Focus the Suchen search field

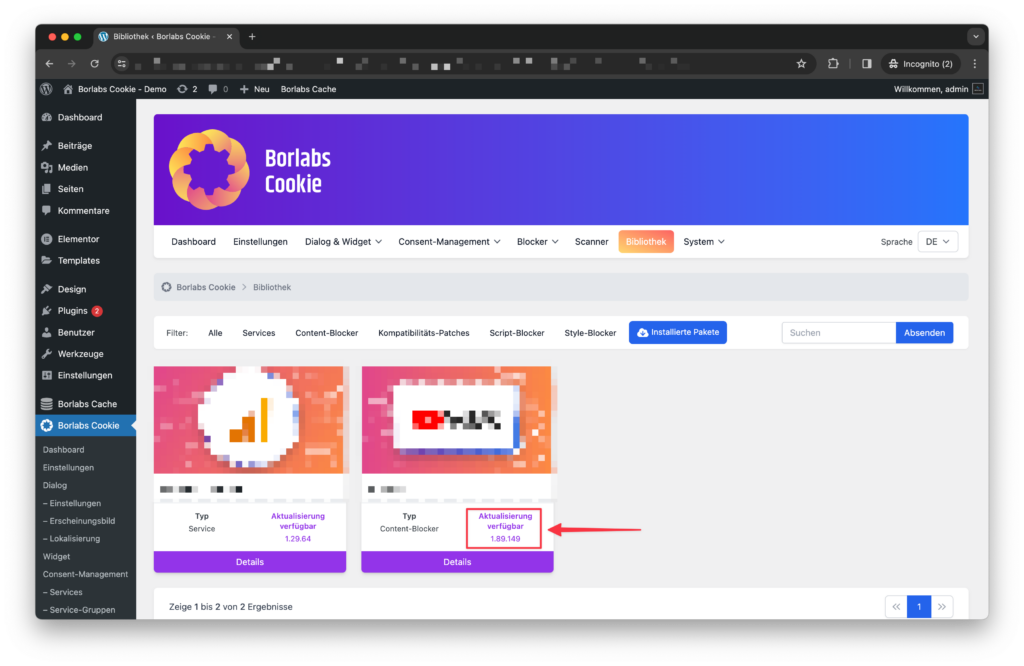coord(839,333)
